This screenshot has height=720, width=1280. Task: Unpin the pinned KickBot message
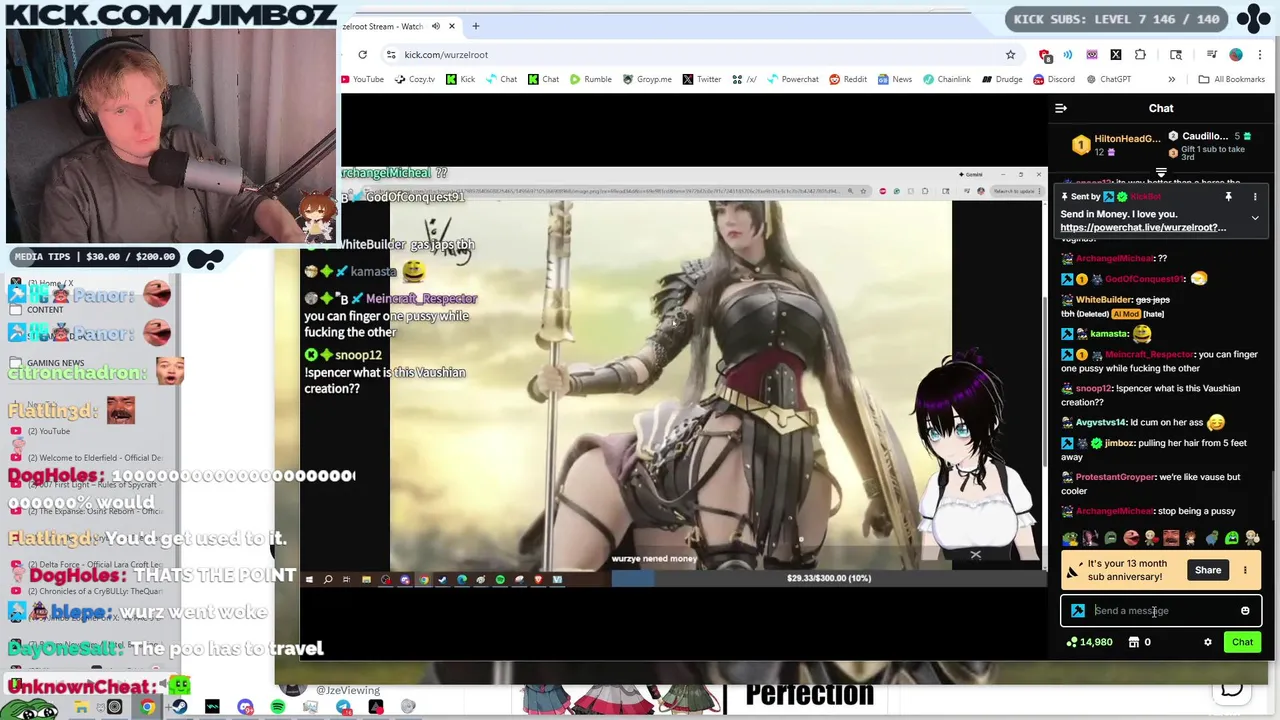pyautogui.click(x=1228, y=197)
